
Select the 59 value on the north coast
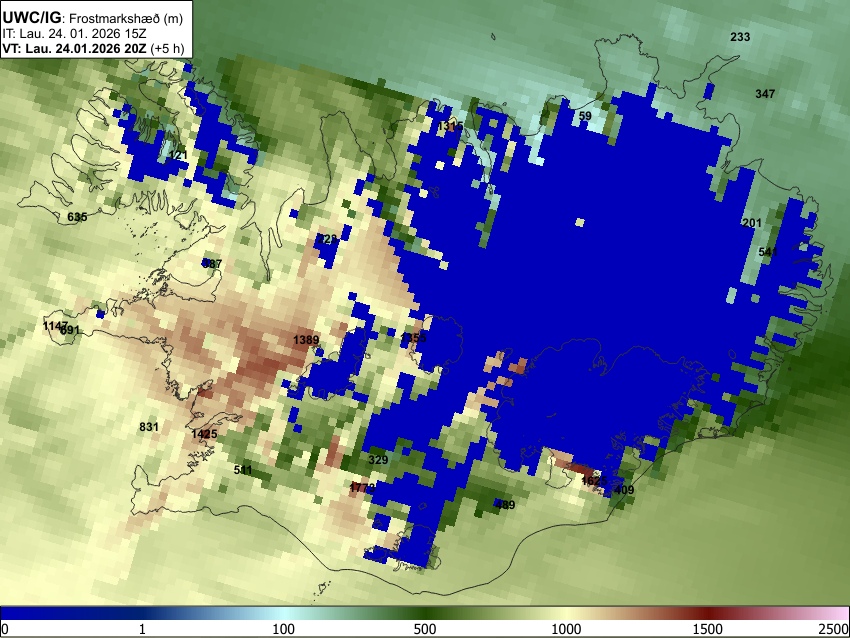click(x=585, y=116)
